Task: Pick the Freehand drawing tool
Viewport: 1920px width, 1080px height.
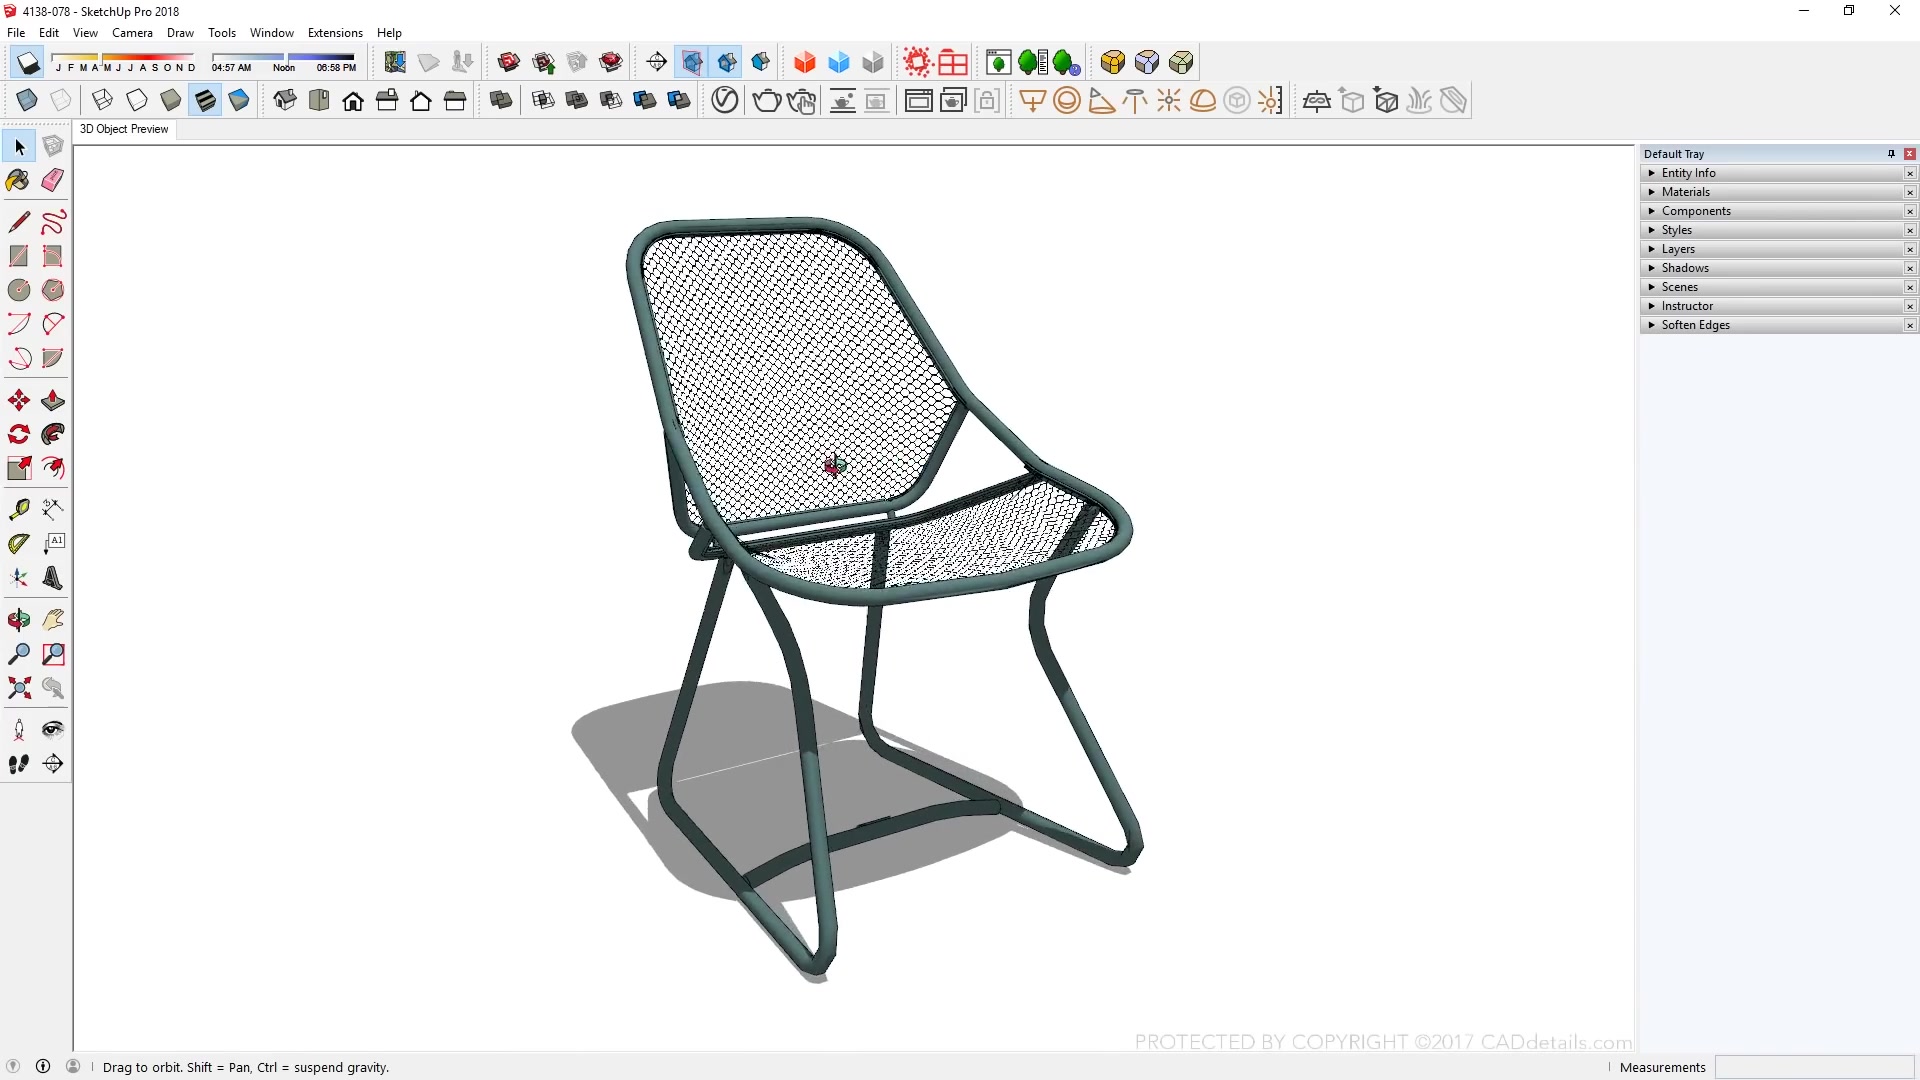Action: point(53,221)
